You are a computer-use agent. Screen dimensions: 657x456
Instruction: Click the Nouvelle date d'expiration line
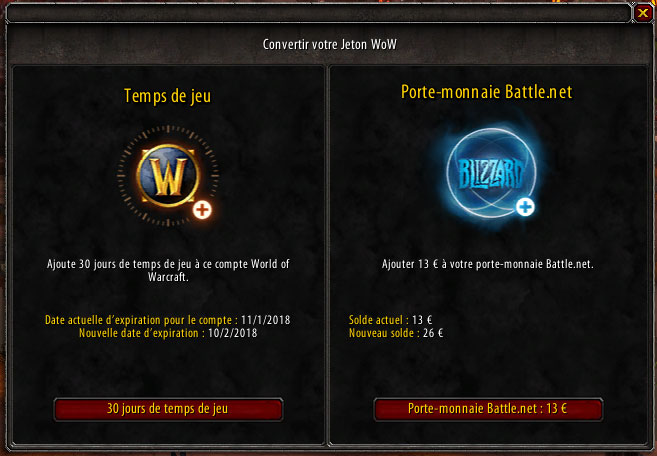[x=168, y=333]
